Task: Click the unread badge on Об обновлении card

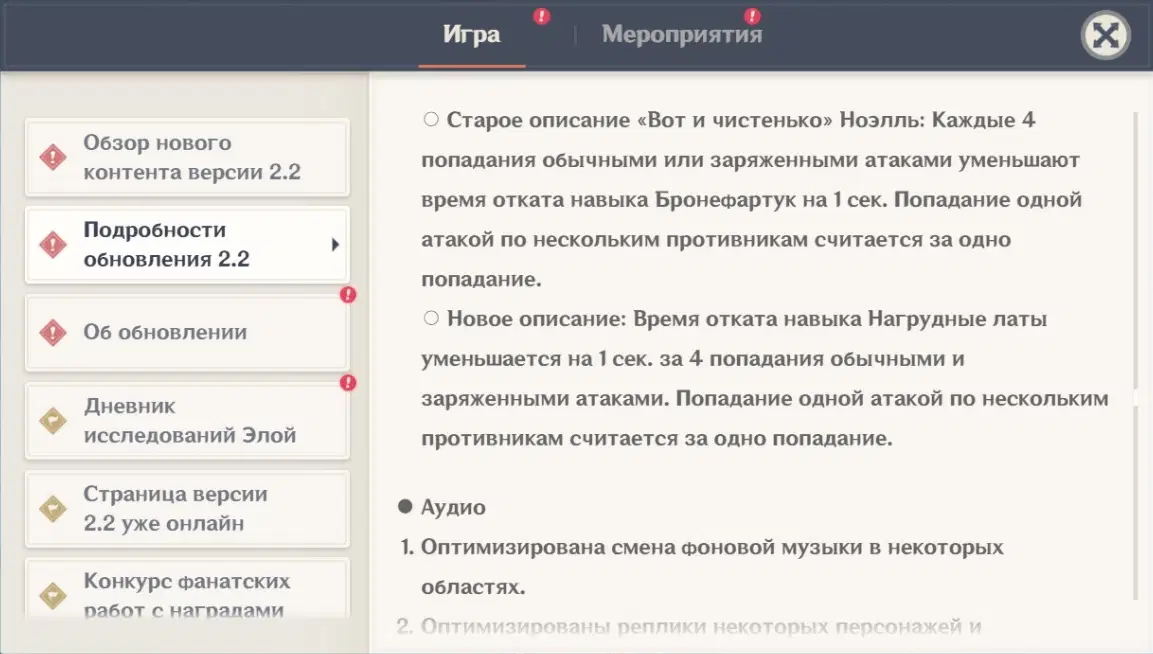Action: pos(348,295)
